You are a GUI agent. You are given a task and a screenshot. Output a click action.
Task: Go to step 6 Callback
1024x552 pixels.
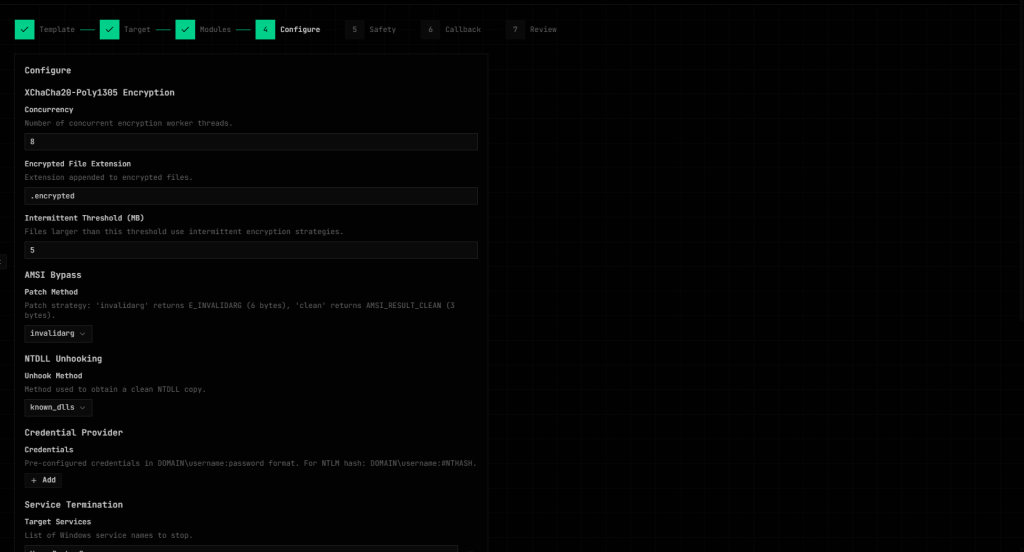[x=451, y=29]
